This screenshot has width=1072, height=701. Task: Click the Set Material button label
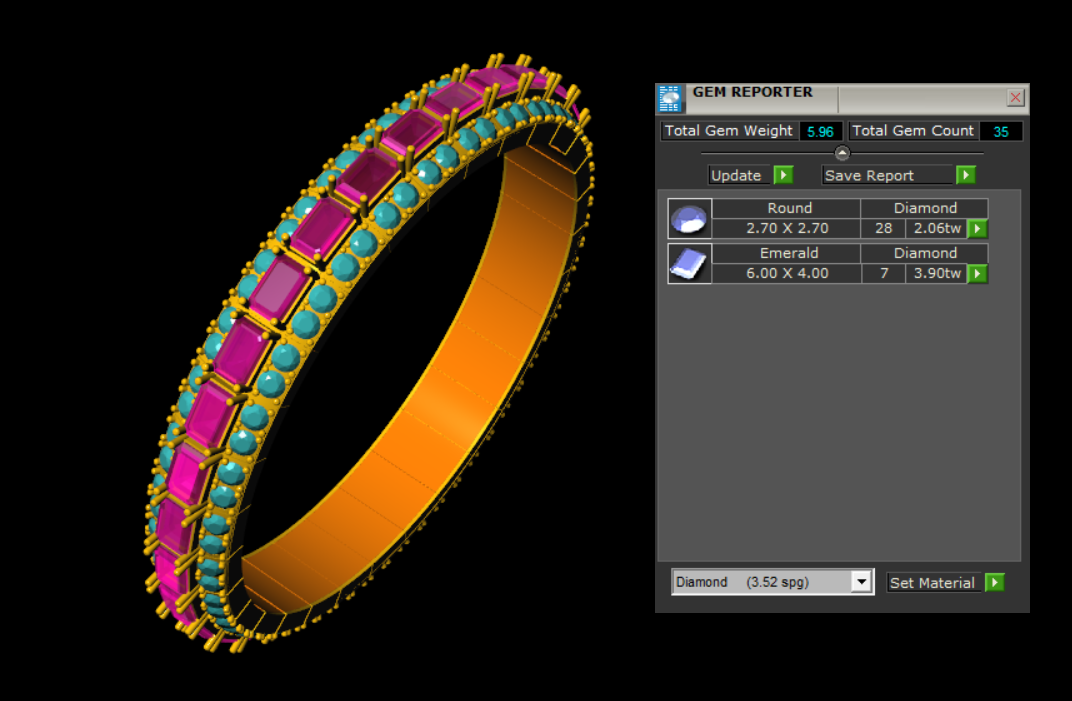[932, 583]
